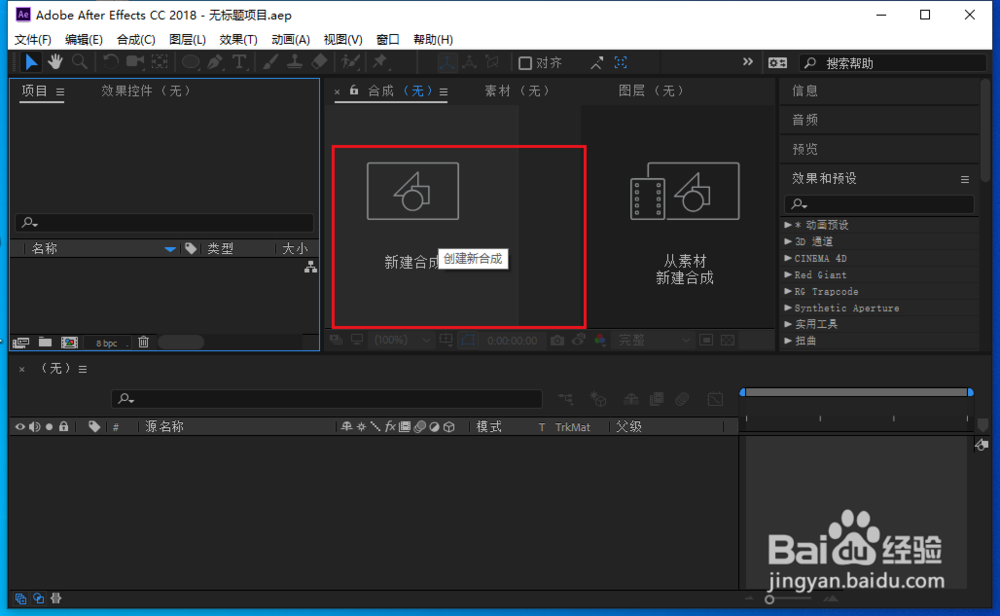
Task: Toggle the solo dot column in timeline
Action: (x=49, y=427)
